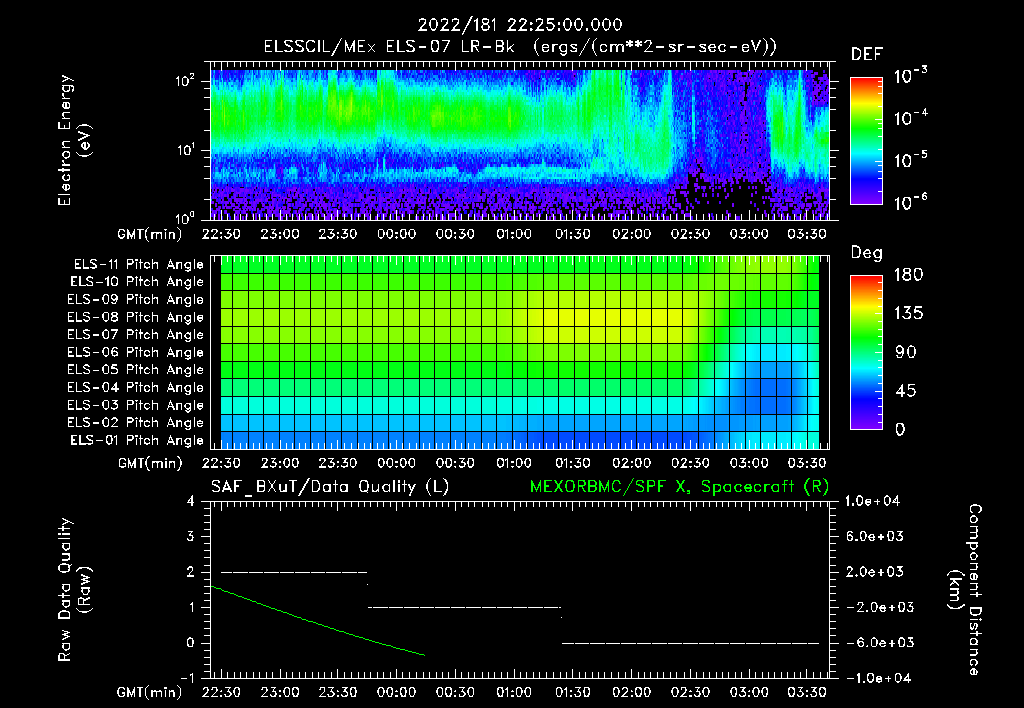Click the 10^-6 tick on DEF colorbar
1024x708 pixels.
click(x=910, y=202)
